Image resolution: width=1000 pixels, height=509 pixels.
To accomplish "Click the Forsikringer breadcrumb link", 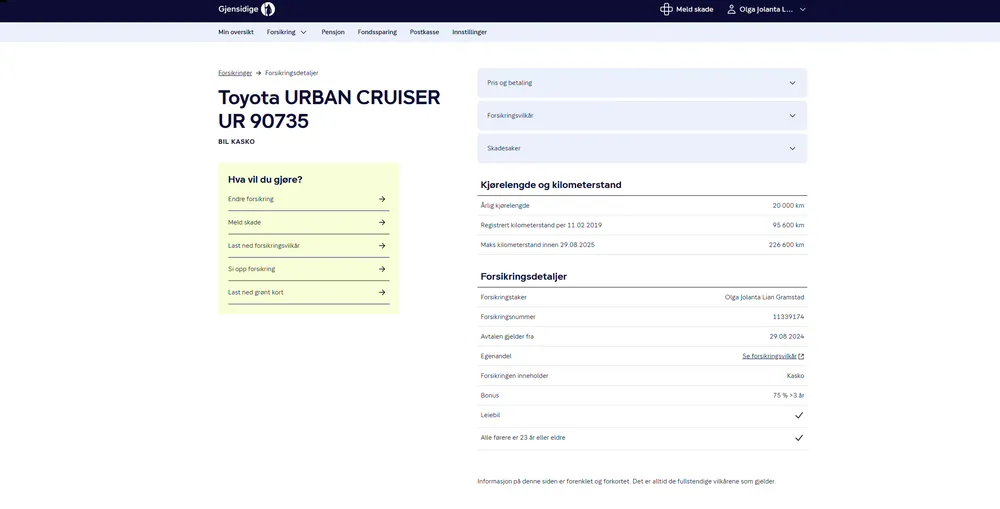I will tap(235, 73).
